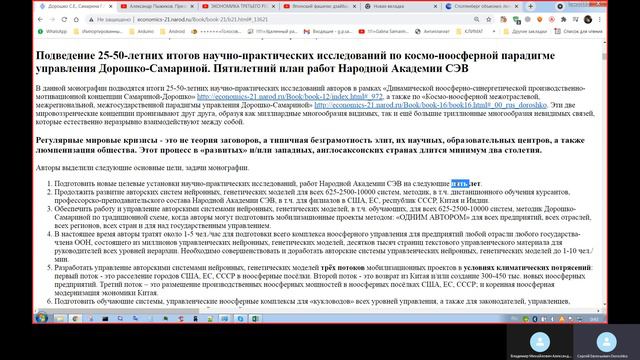Open the extensions puzzle icon

tap(564, 19)
